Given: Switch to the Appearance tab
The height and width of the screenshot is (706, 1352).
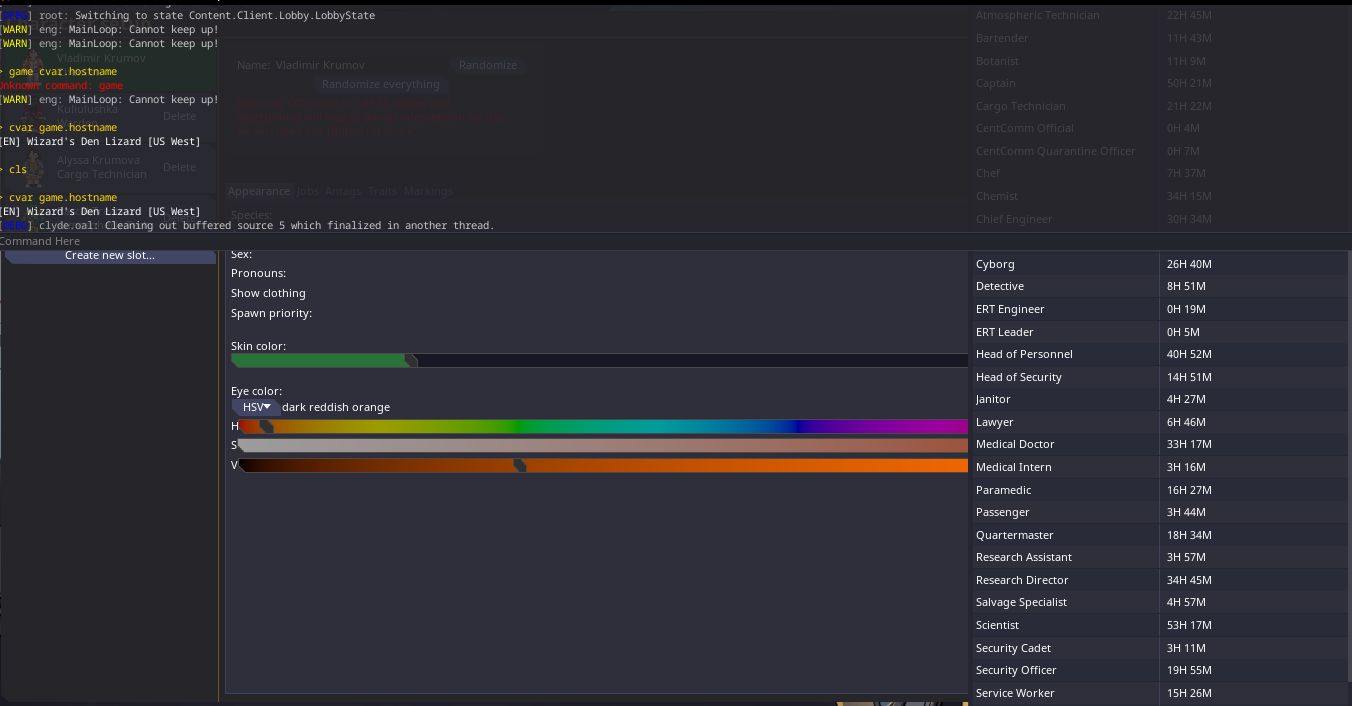Looking at the screenshot, I should coord(258,191).
